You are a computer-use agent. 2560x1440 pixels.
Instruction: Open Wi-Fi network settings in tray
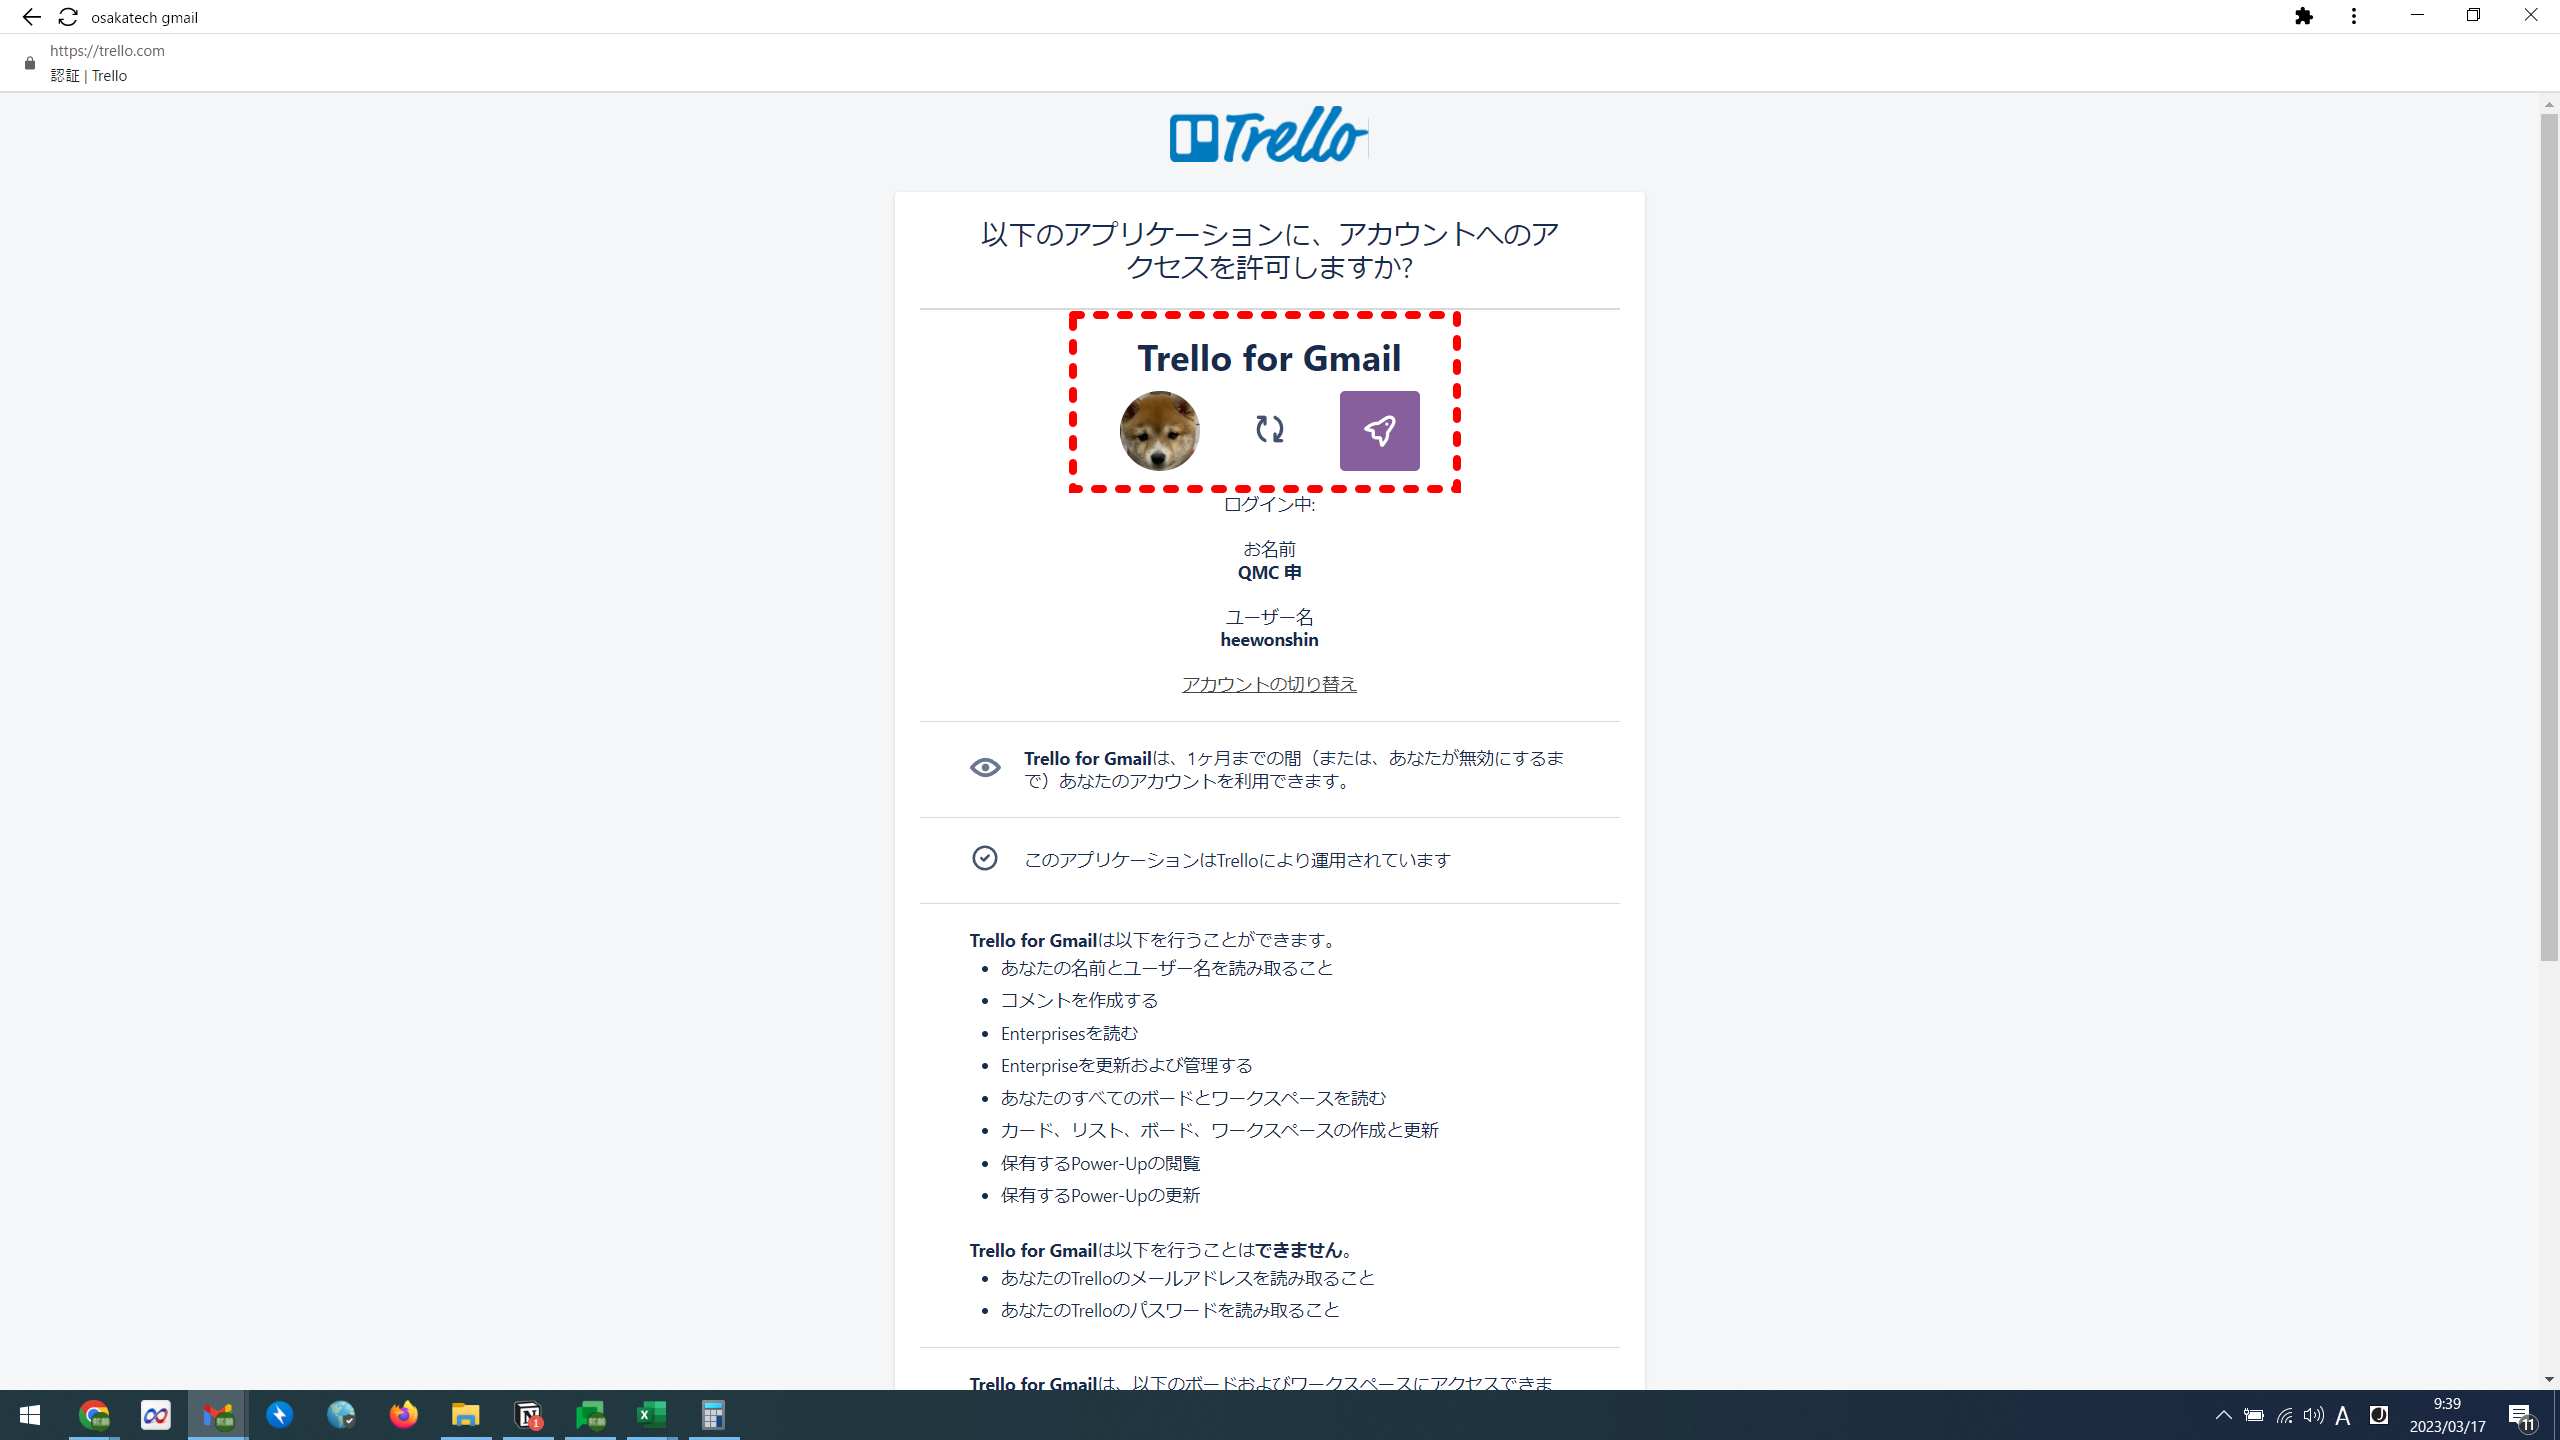[x=2284, y=1415]
